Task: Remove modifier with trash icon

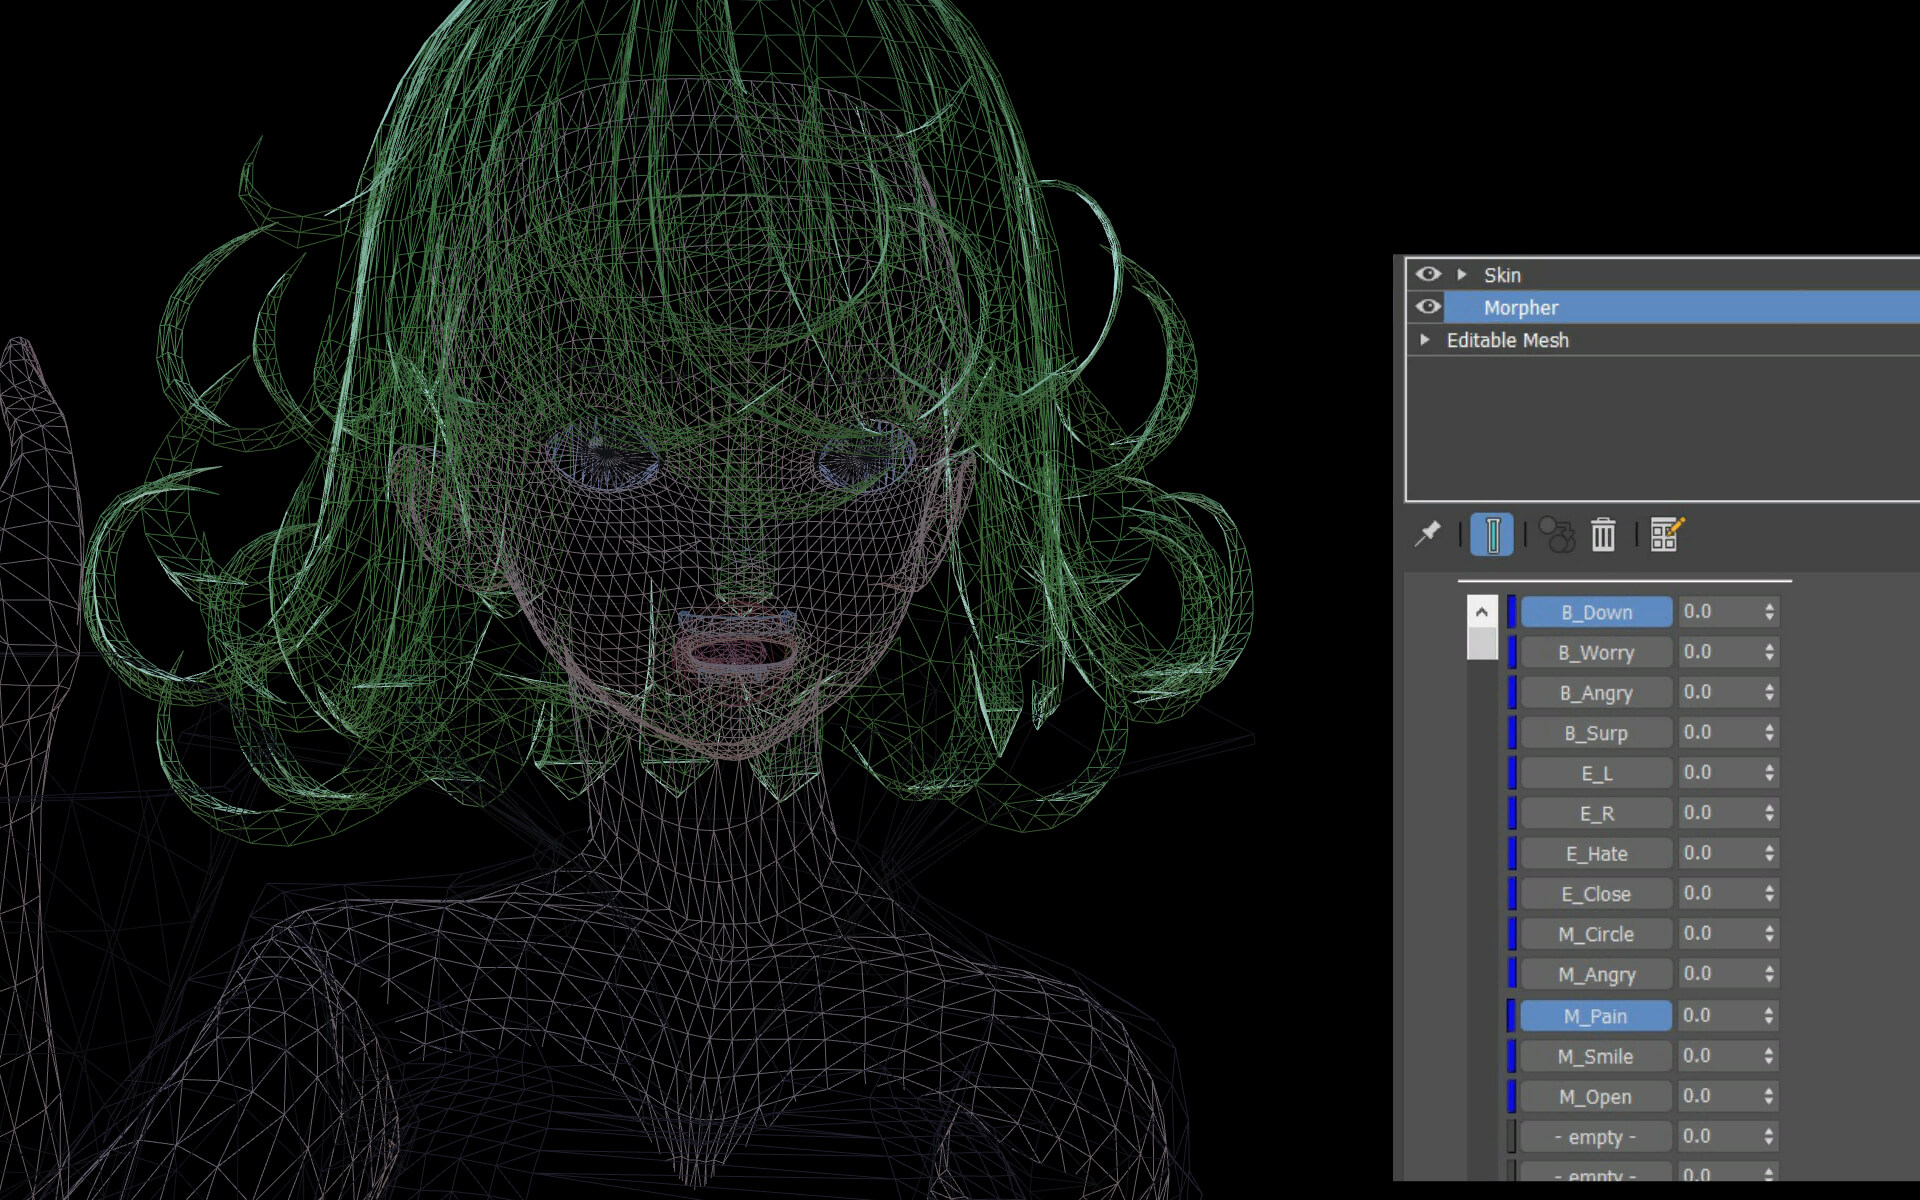Action: (x=1603, y=534)
